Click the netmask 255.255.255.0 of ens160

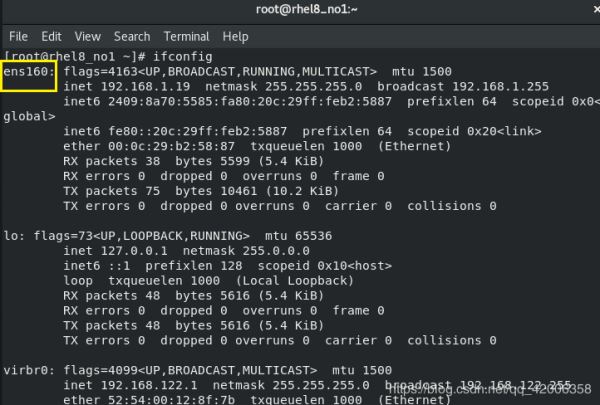(313, 87)
